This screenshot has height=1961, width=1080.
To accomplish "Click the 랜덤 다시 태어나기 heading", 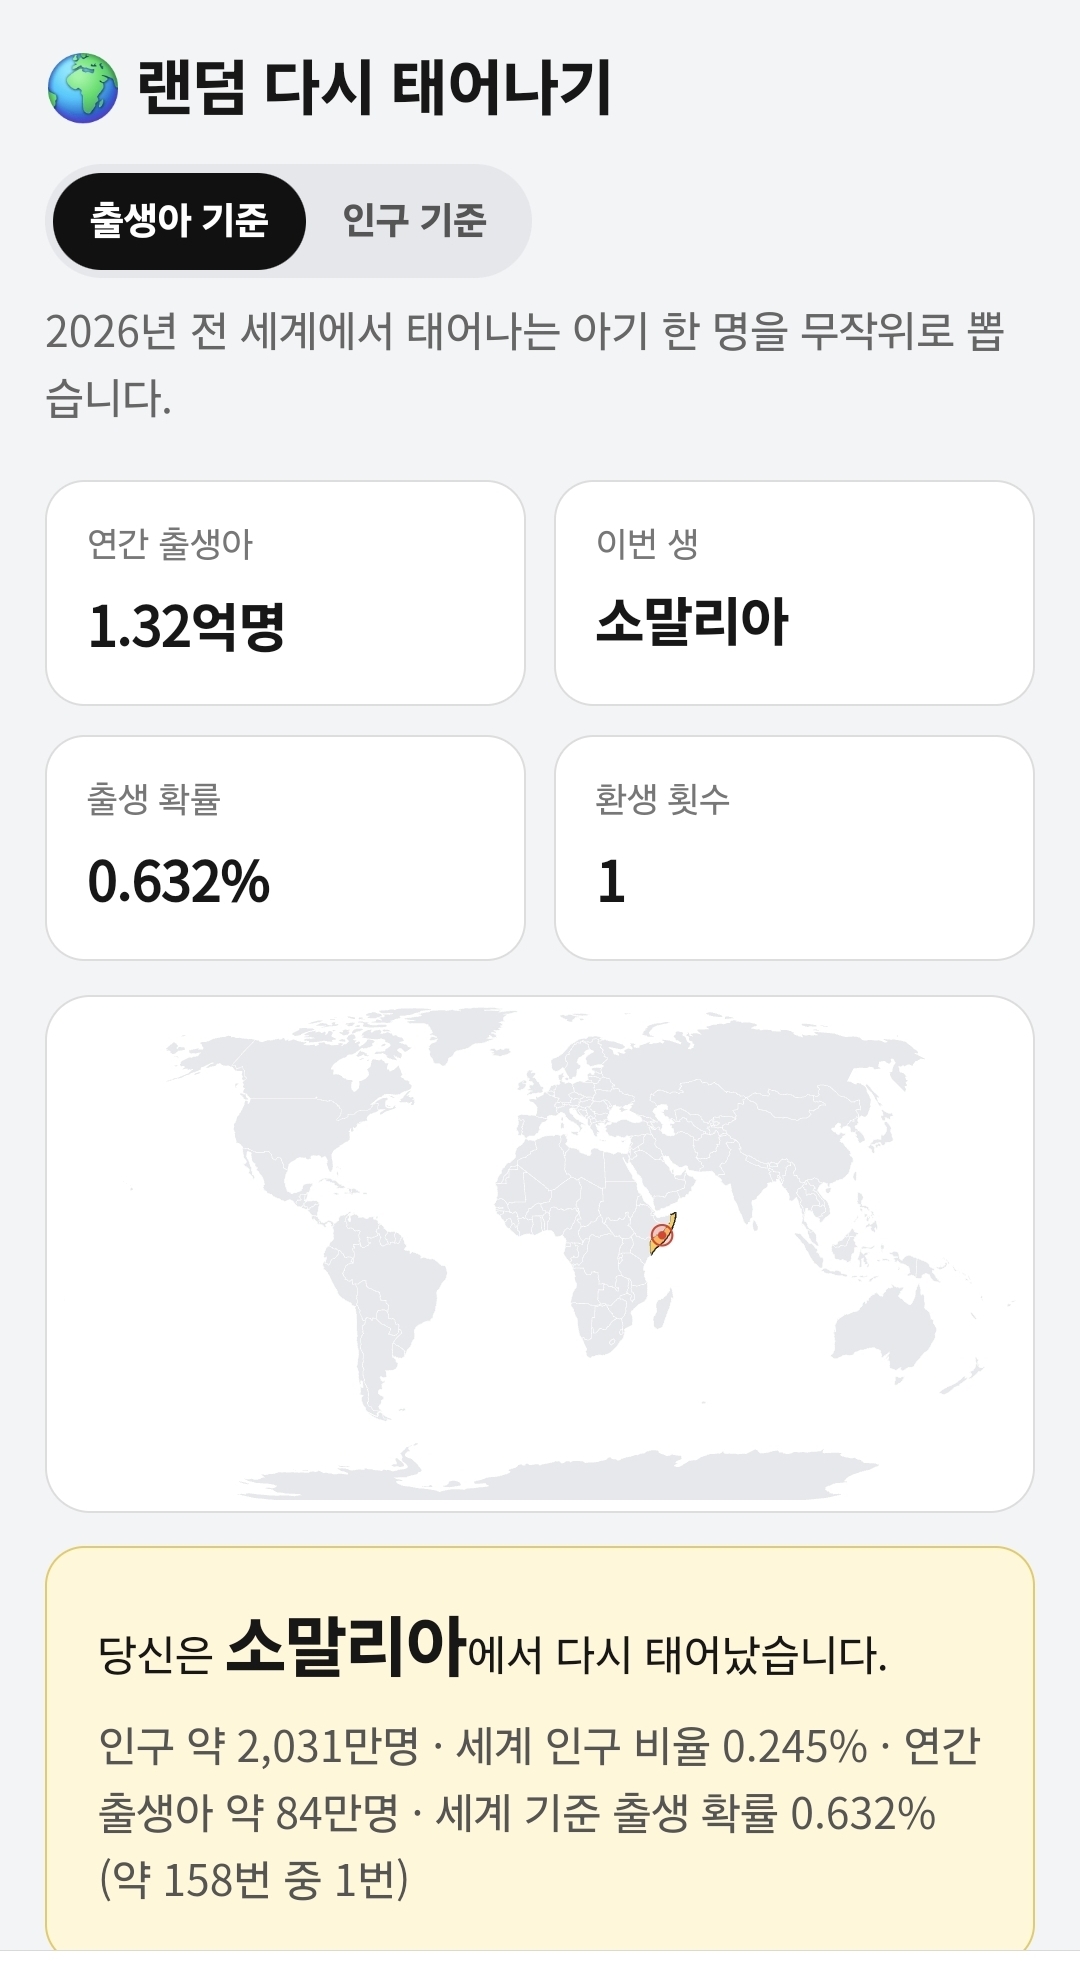I will pos(373,88).
